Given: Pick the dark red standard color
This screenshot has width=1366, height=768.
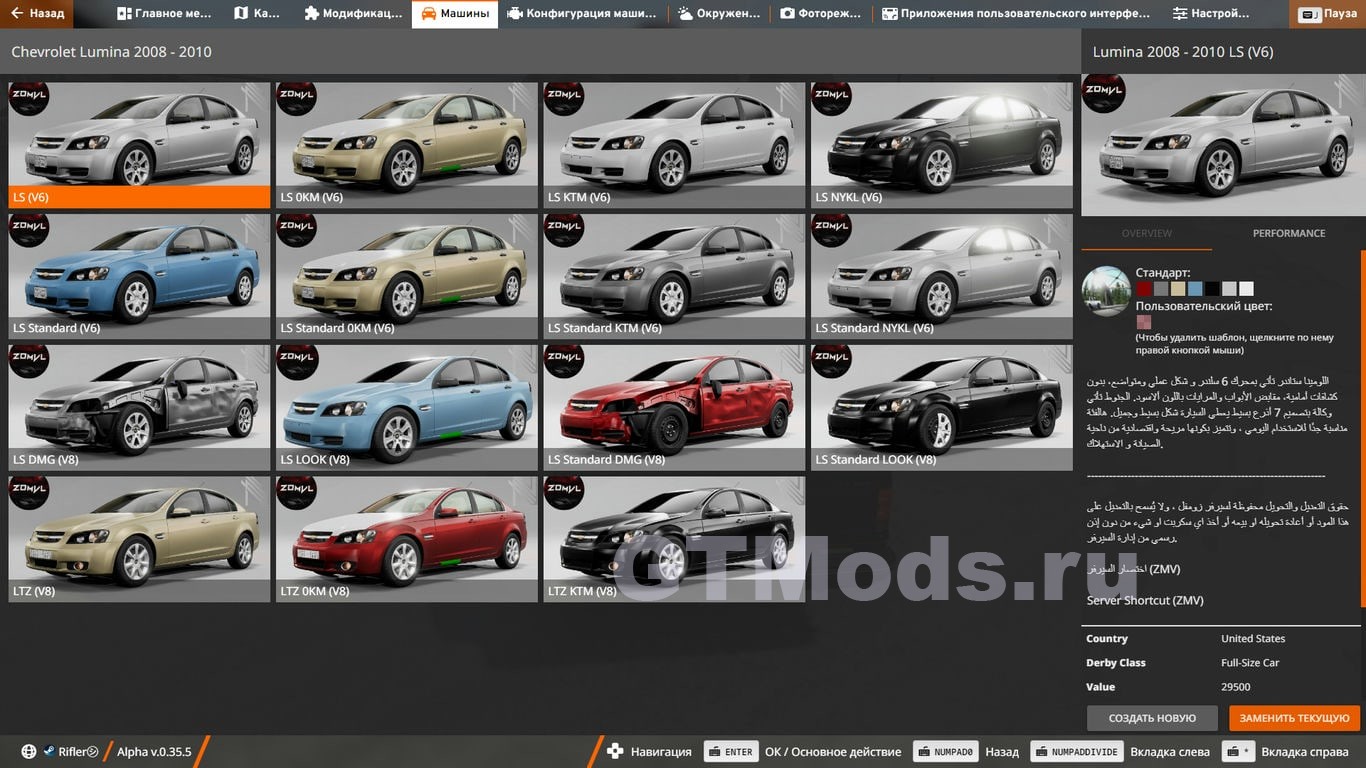Looking at the screenshot, I should coord(1143,289).
